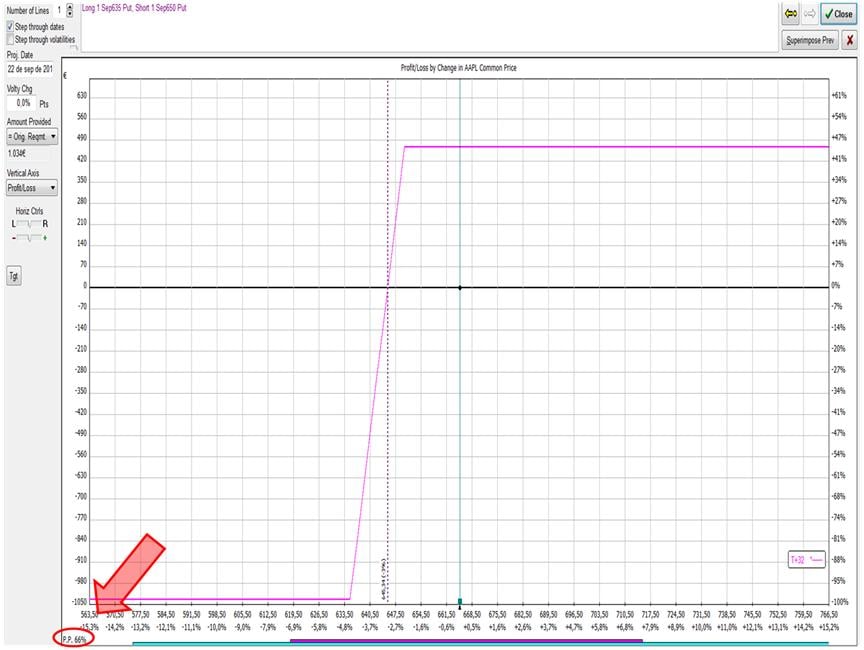This screenshot has width=864, height=650.
Task: Click the P.P. 66% text
Action: pyautogui.click(x=74, y=640)
